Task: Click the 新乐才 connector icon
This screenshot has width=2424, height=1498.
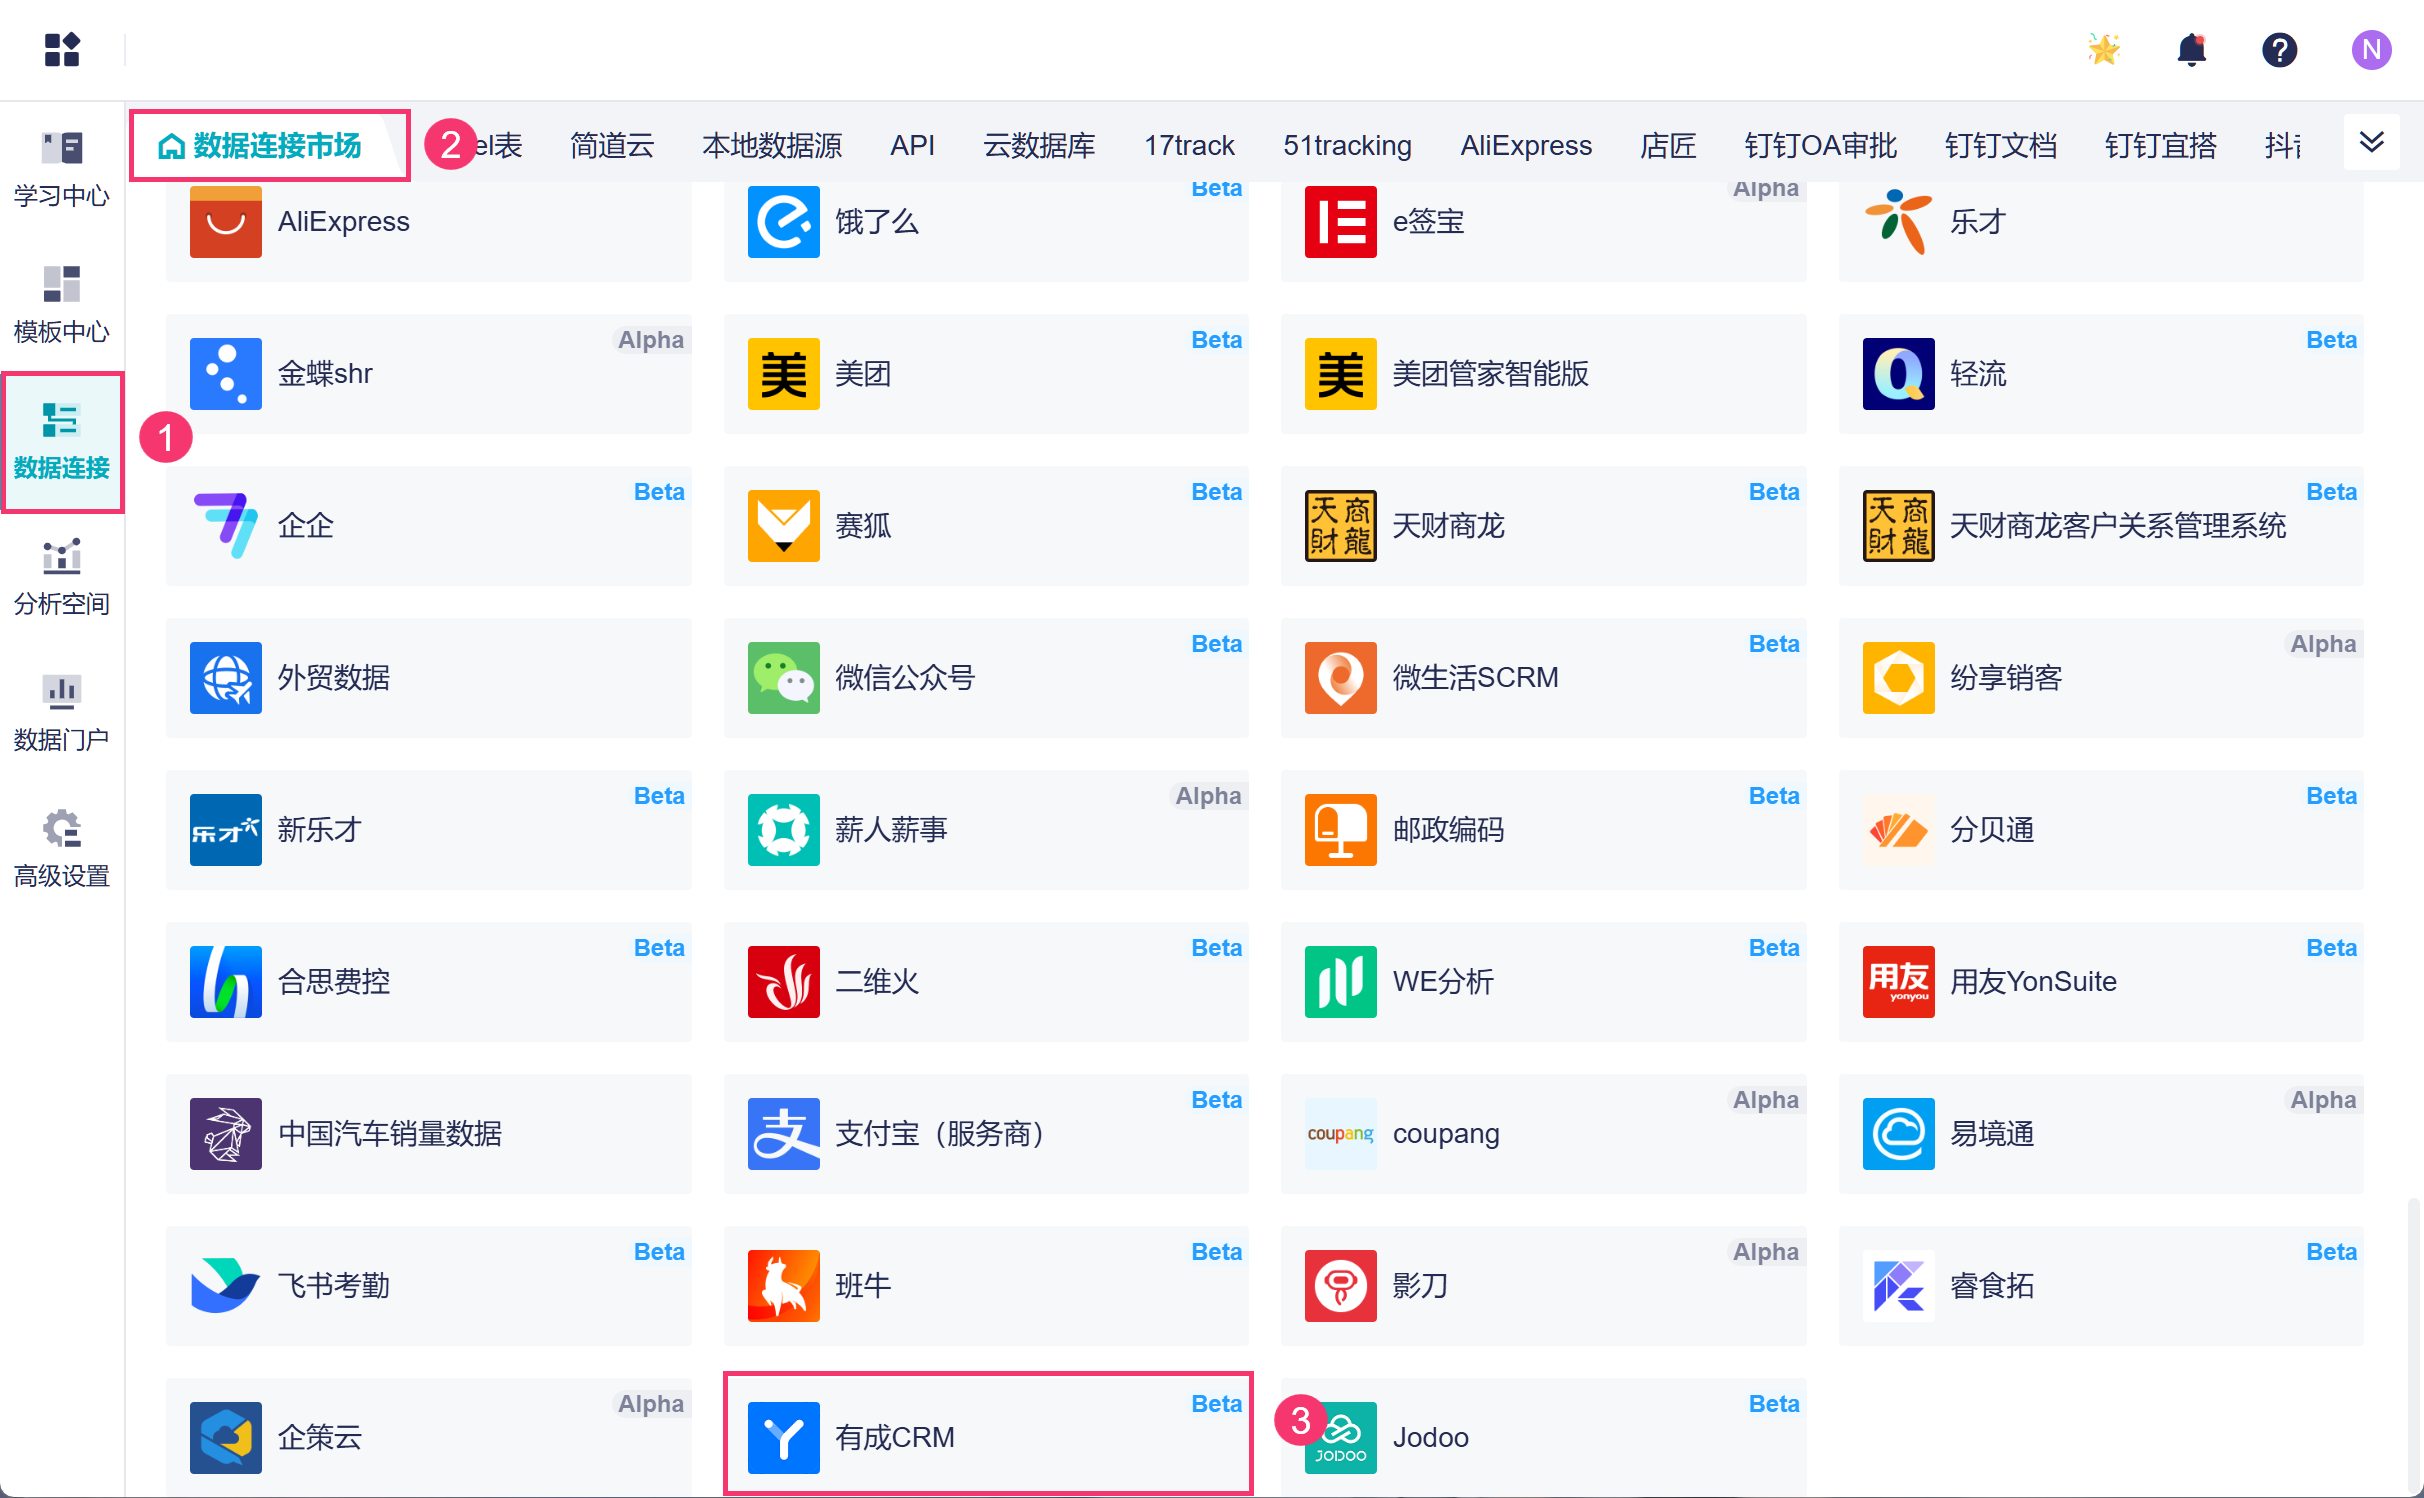Action: [226, 829]
